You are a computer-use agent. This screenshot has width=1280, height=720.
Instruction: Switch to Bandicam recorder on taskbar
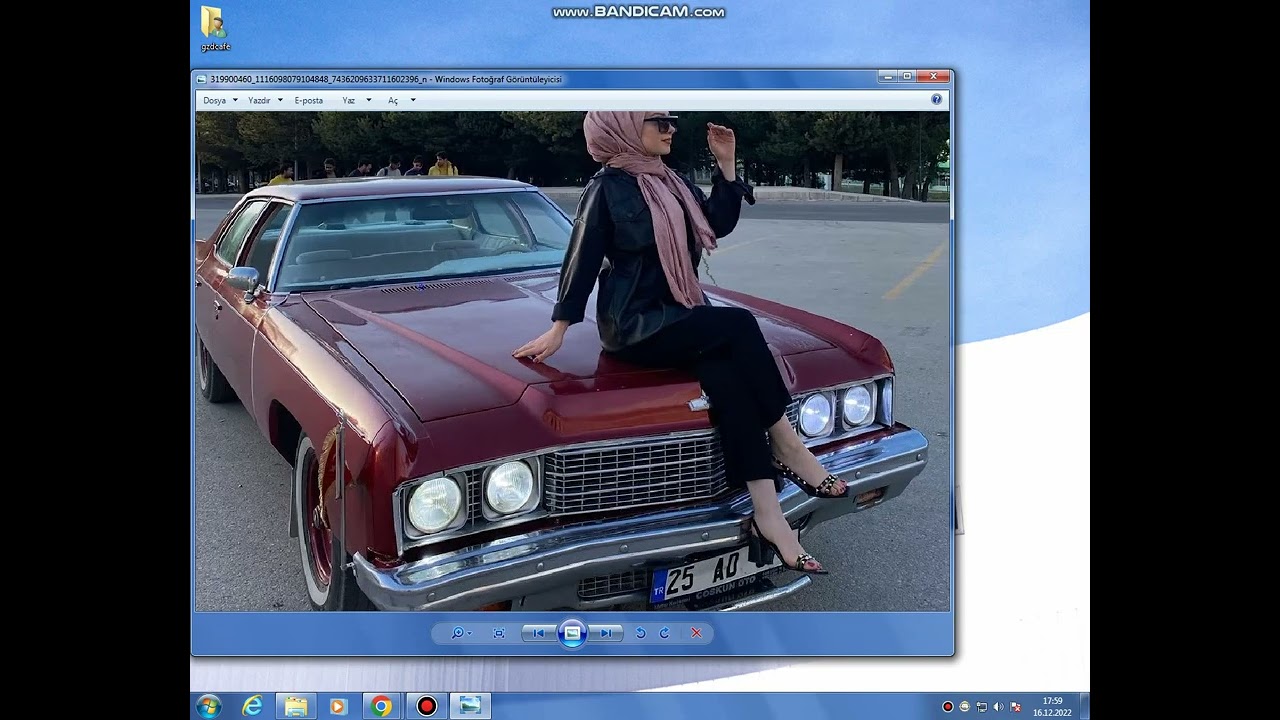[x=427, y=706]
